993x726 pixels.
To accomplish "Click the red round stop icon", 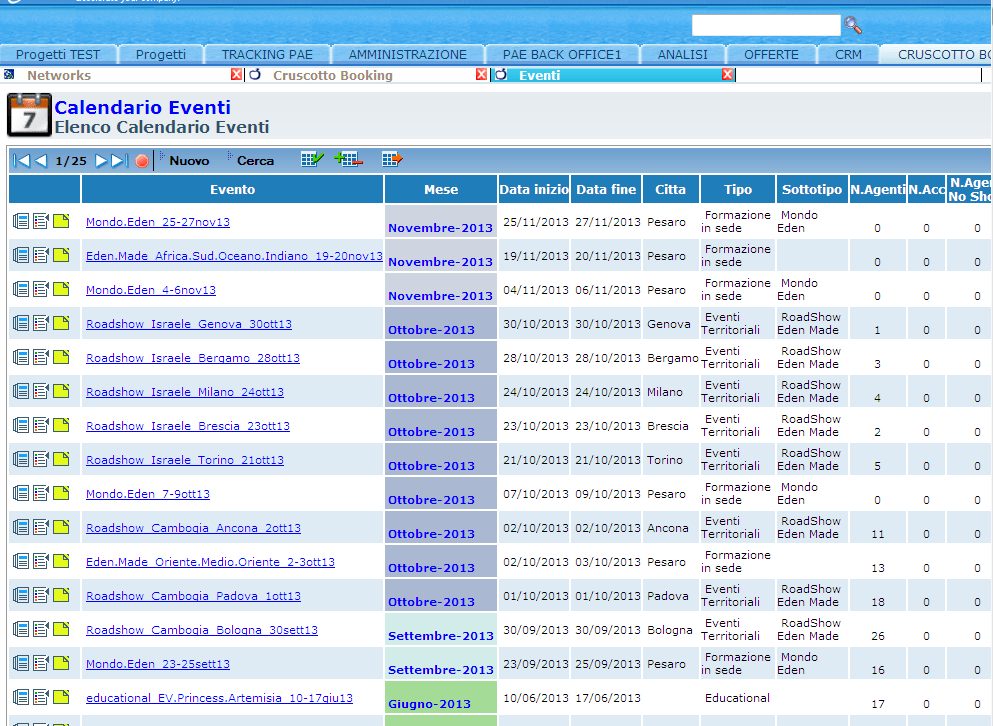I will click(x=142, y=161).
